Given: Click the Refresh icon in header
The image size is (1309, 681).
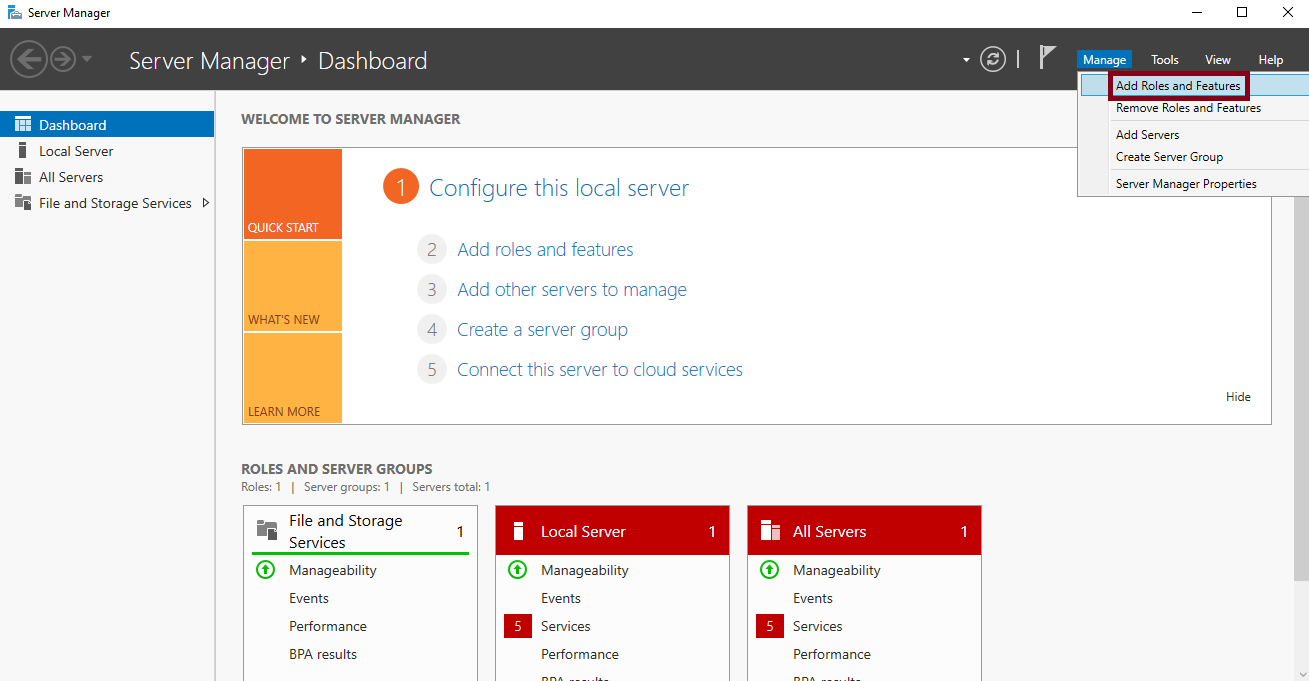Looking at the screenshot, I should [993, 59].
